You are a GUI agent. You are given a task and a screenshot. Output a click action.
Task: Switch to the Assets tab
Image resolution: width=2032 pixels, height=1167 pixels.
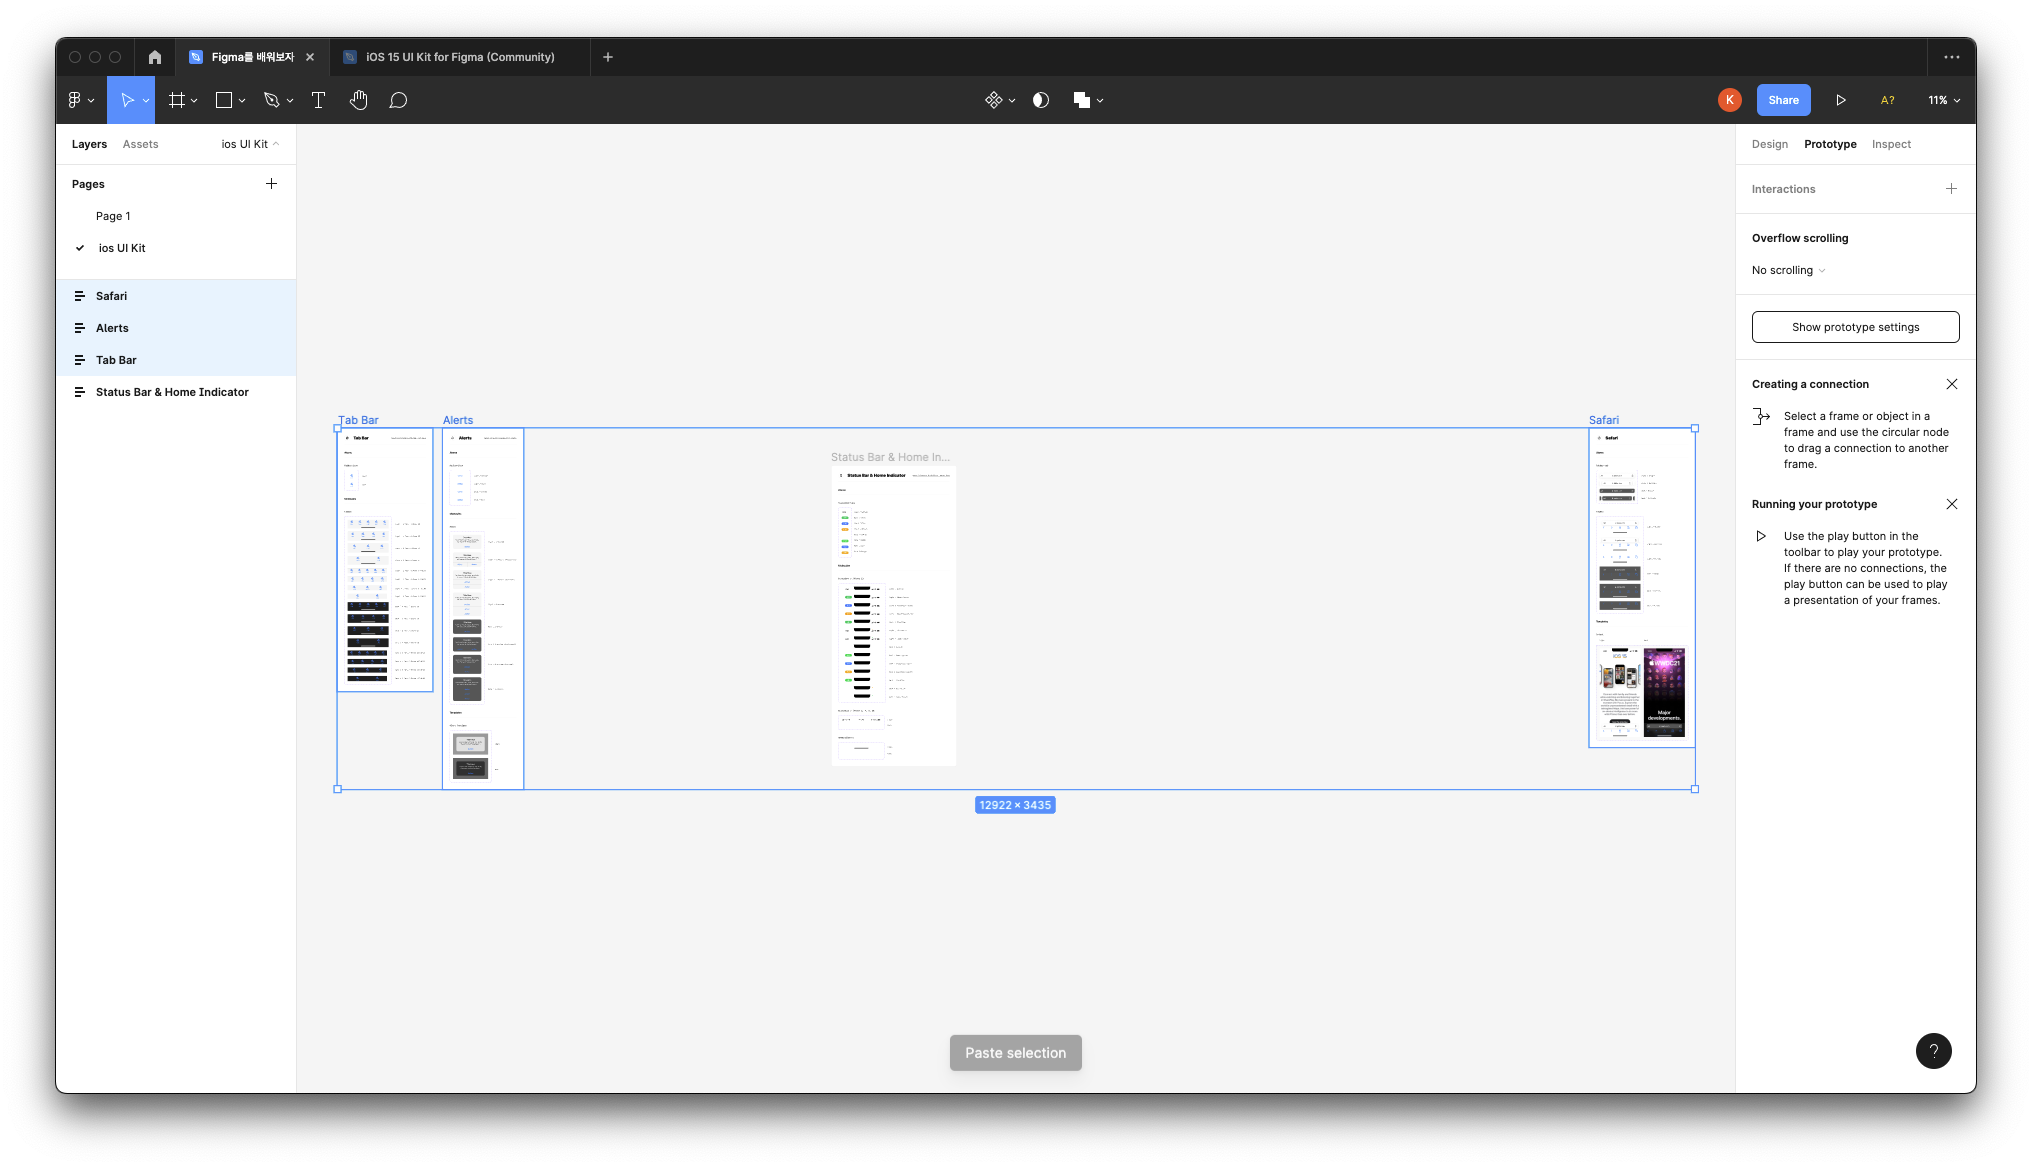(140, 144)
